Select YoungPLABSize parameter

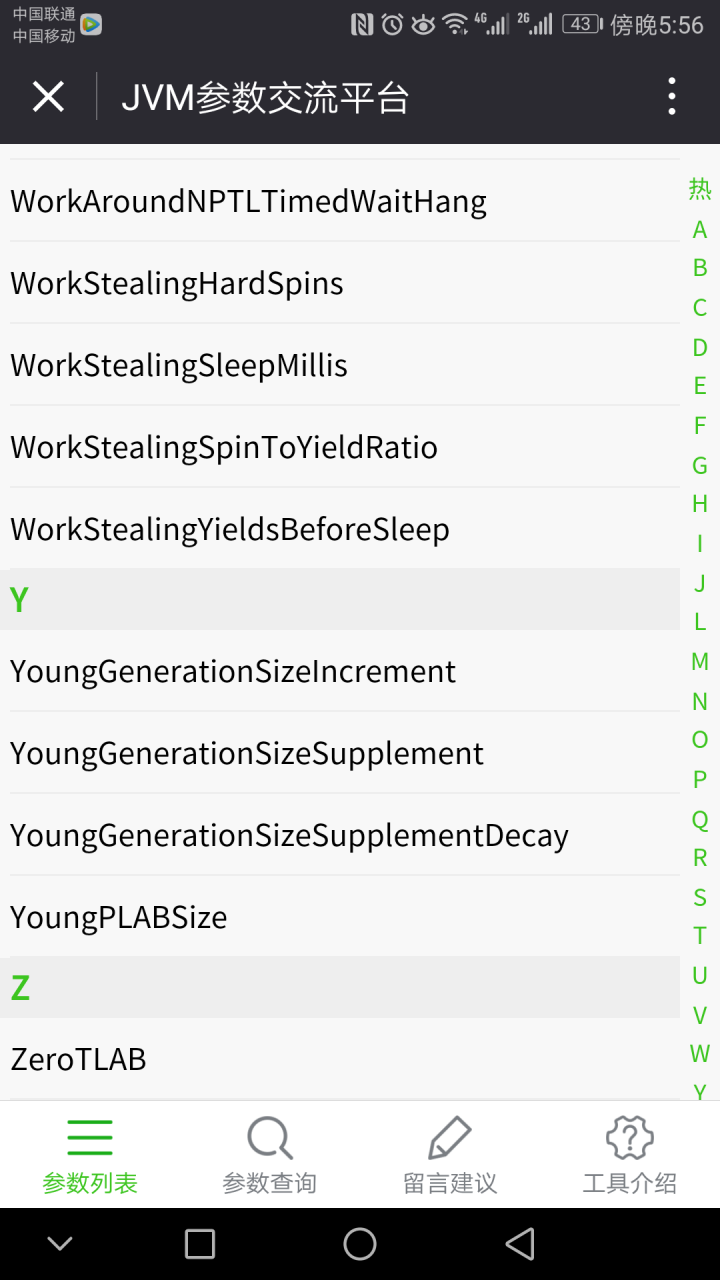tap(340, 917)
